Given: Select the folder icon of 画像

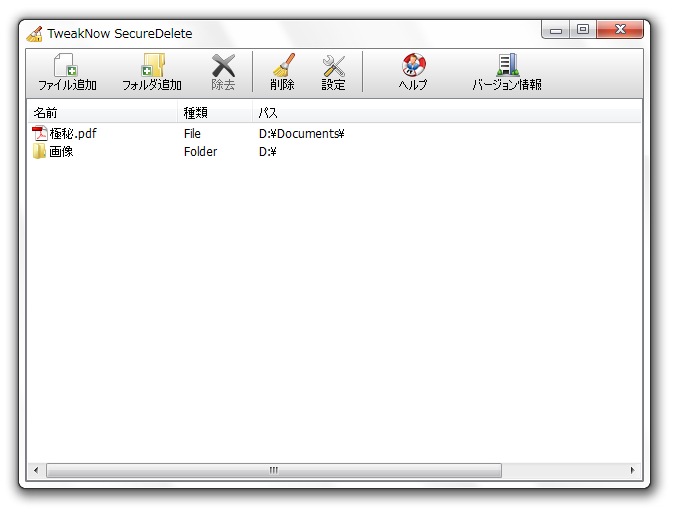Looking at the screenshot, I should point(39,151).
